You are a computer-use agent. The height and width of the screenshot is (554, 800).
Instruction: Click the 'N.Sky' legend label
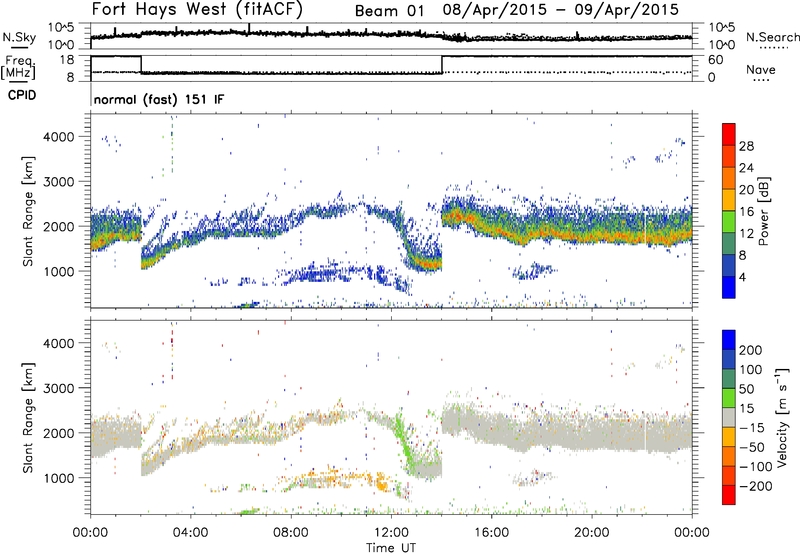(x=19, y=37)
